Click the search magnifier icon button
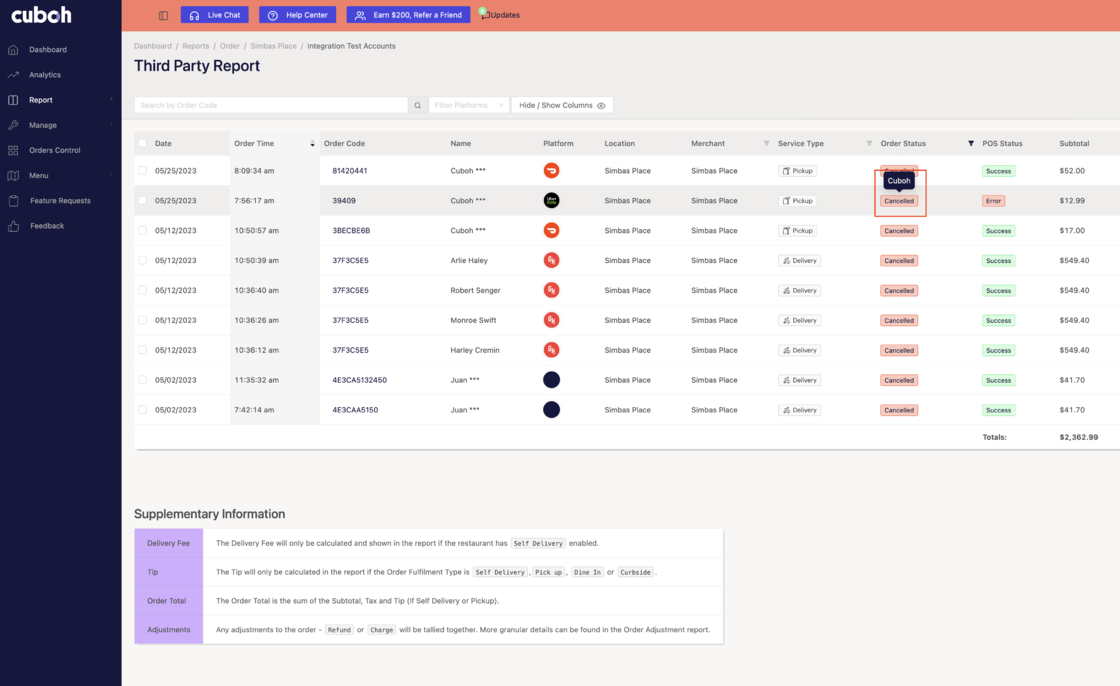 418,105
